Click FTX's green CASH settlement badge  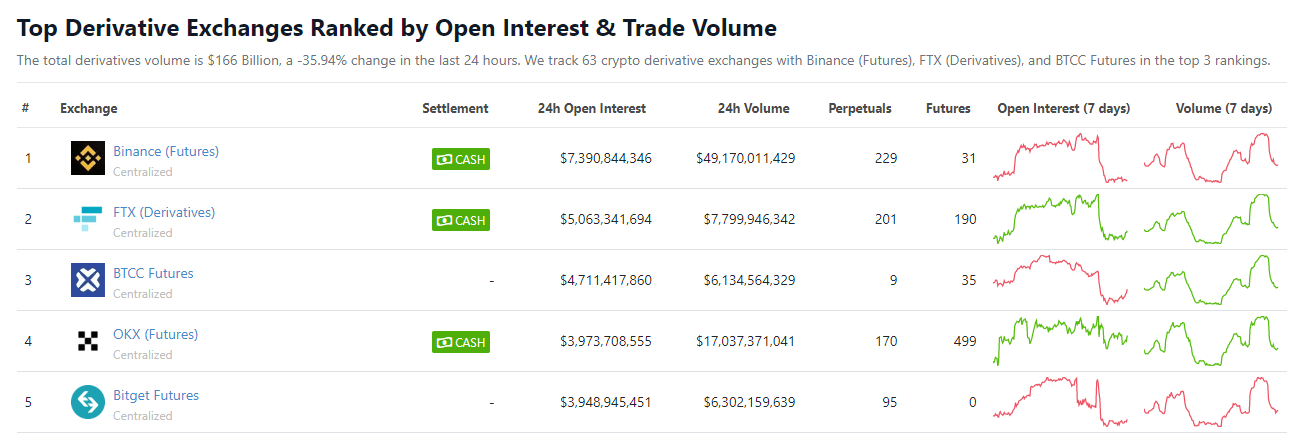pos(461,220)
